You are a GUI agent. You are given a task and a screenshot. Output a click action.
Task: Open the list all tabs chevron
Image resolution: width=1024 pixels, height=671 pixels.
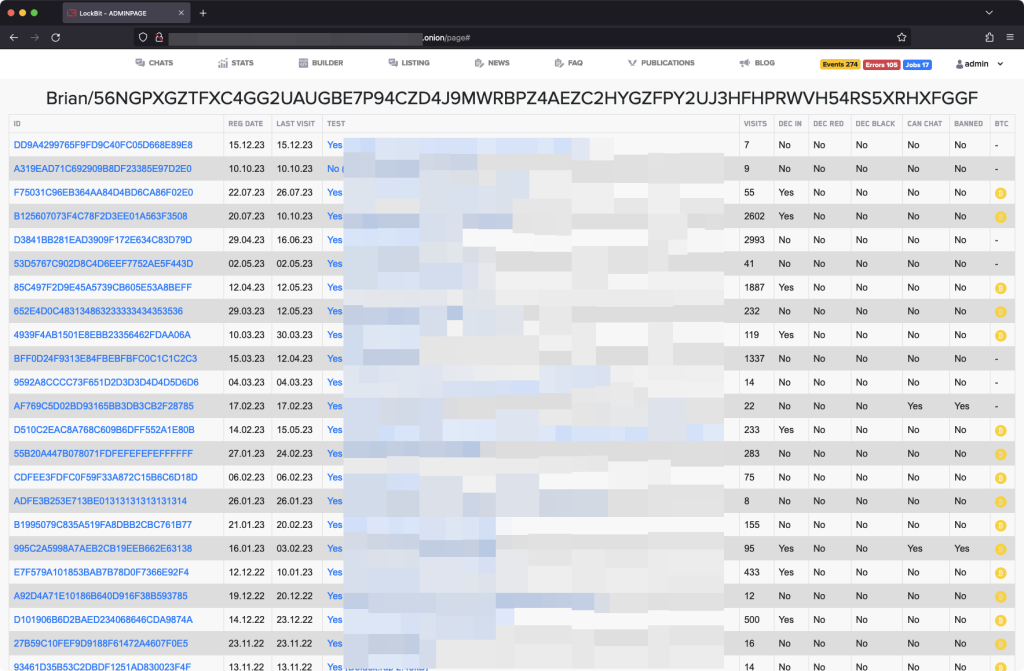989,13
